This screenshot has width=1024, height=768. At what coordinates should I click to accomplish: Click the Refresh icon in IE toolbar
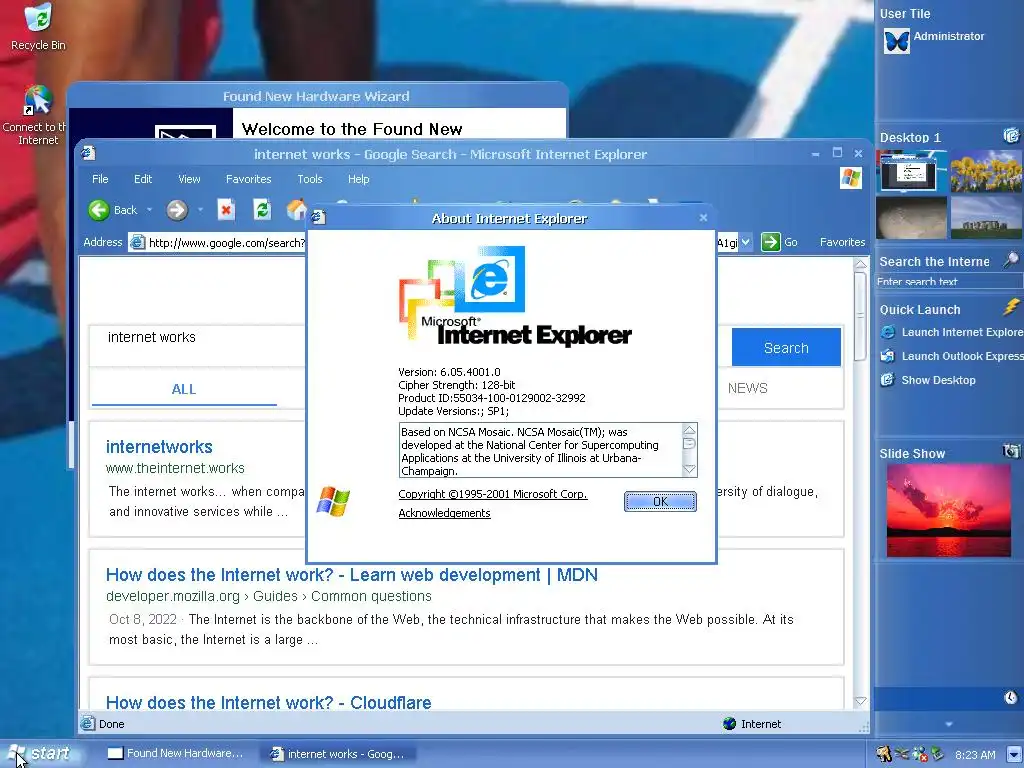(262, 210)
